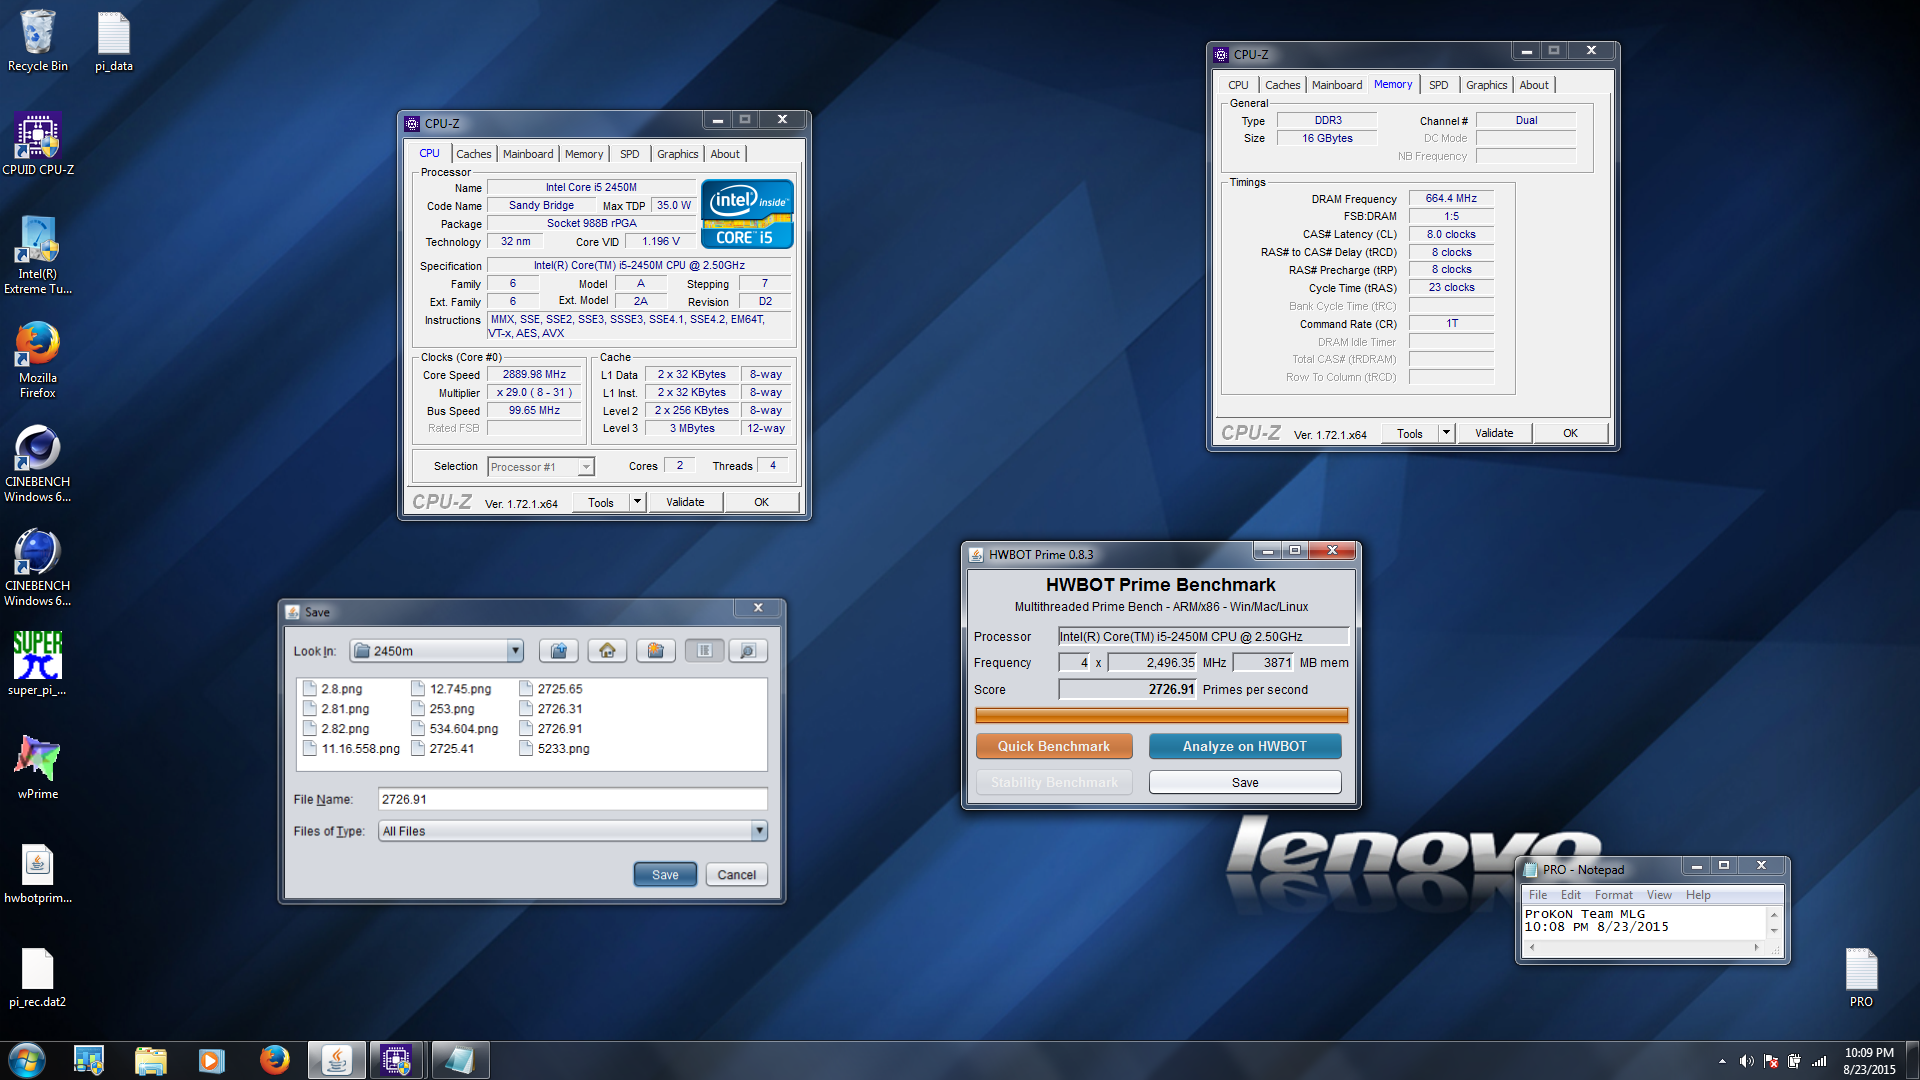The image size is (1920, 1080).
Task: Click Notepad vertical scrollbar
Action: pyautogui.click(x=1775, y=922)
